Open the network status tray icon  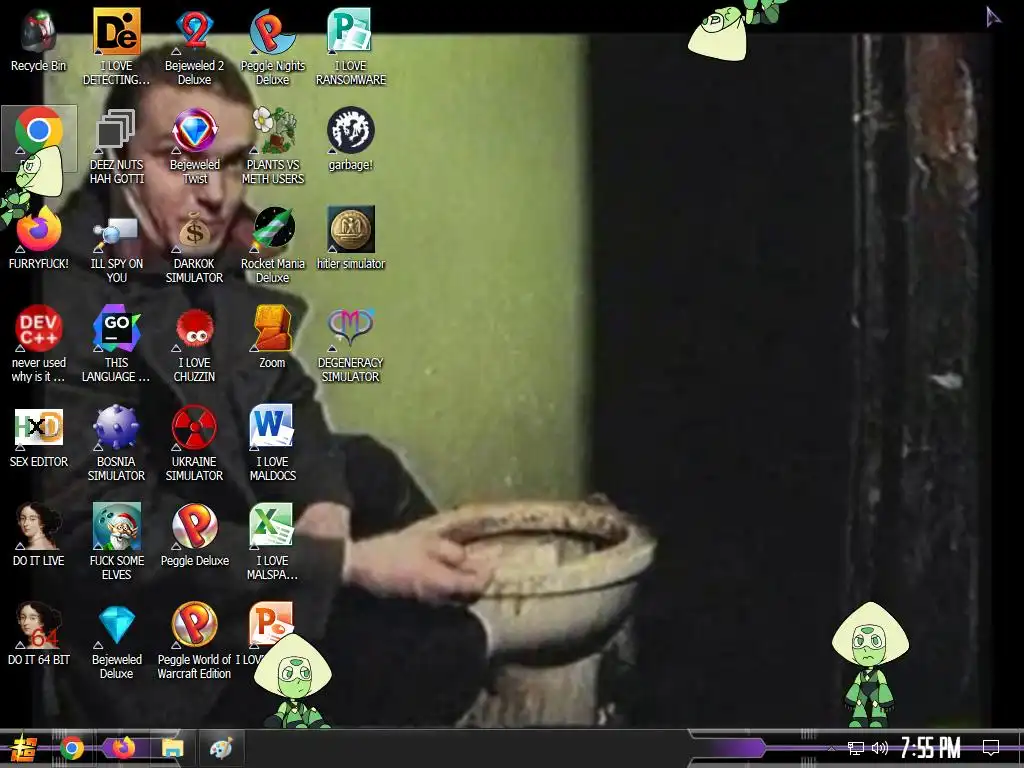tap(856, 748)
